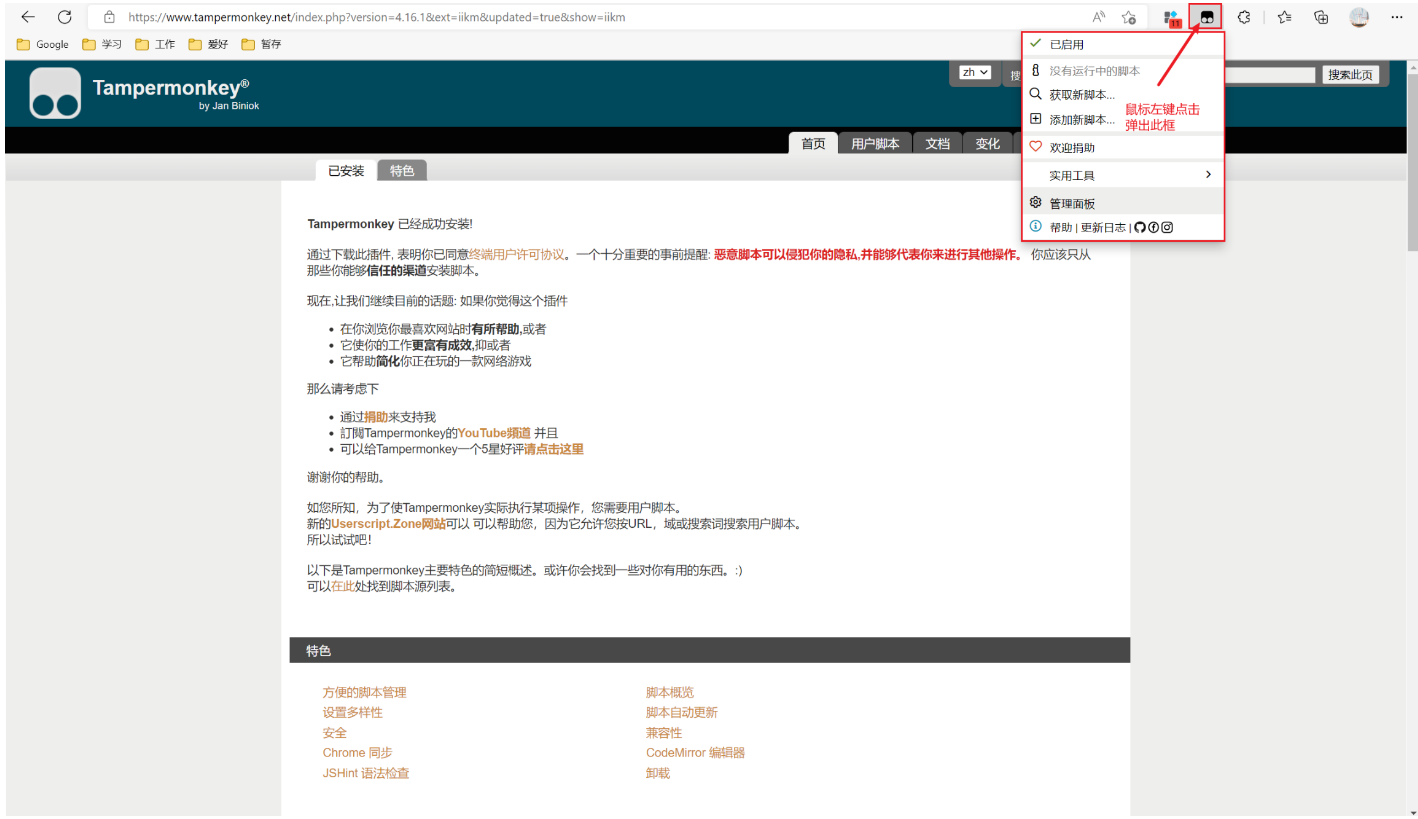Open the extension icon with the red 11 badge

tap(1173, 18)
